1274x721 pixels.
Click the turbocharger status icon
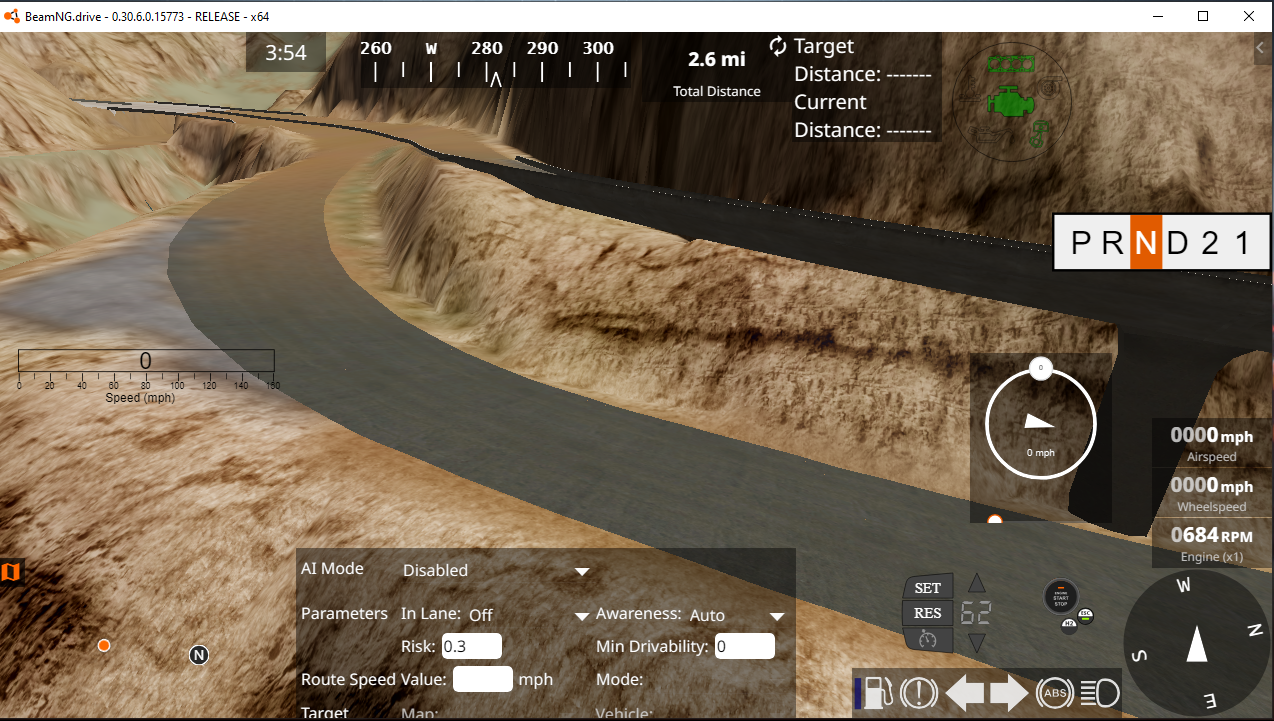click(x=1051, y=88)
